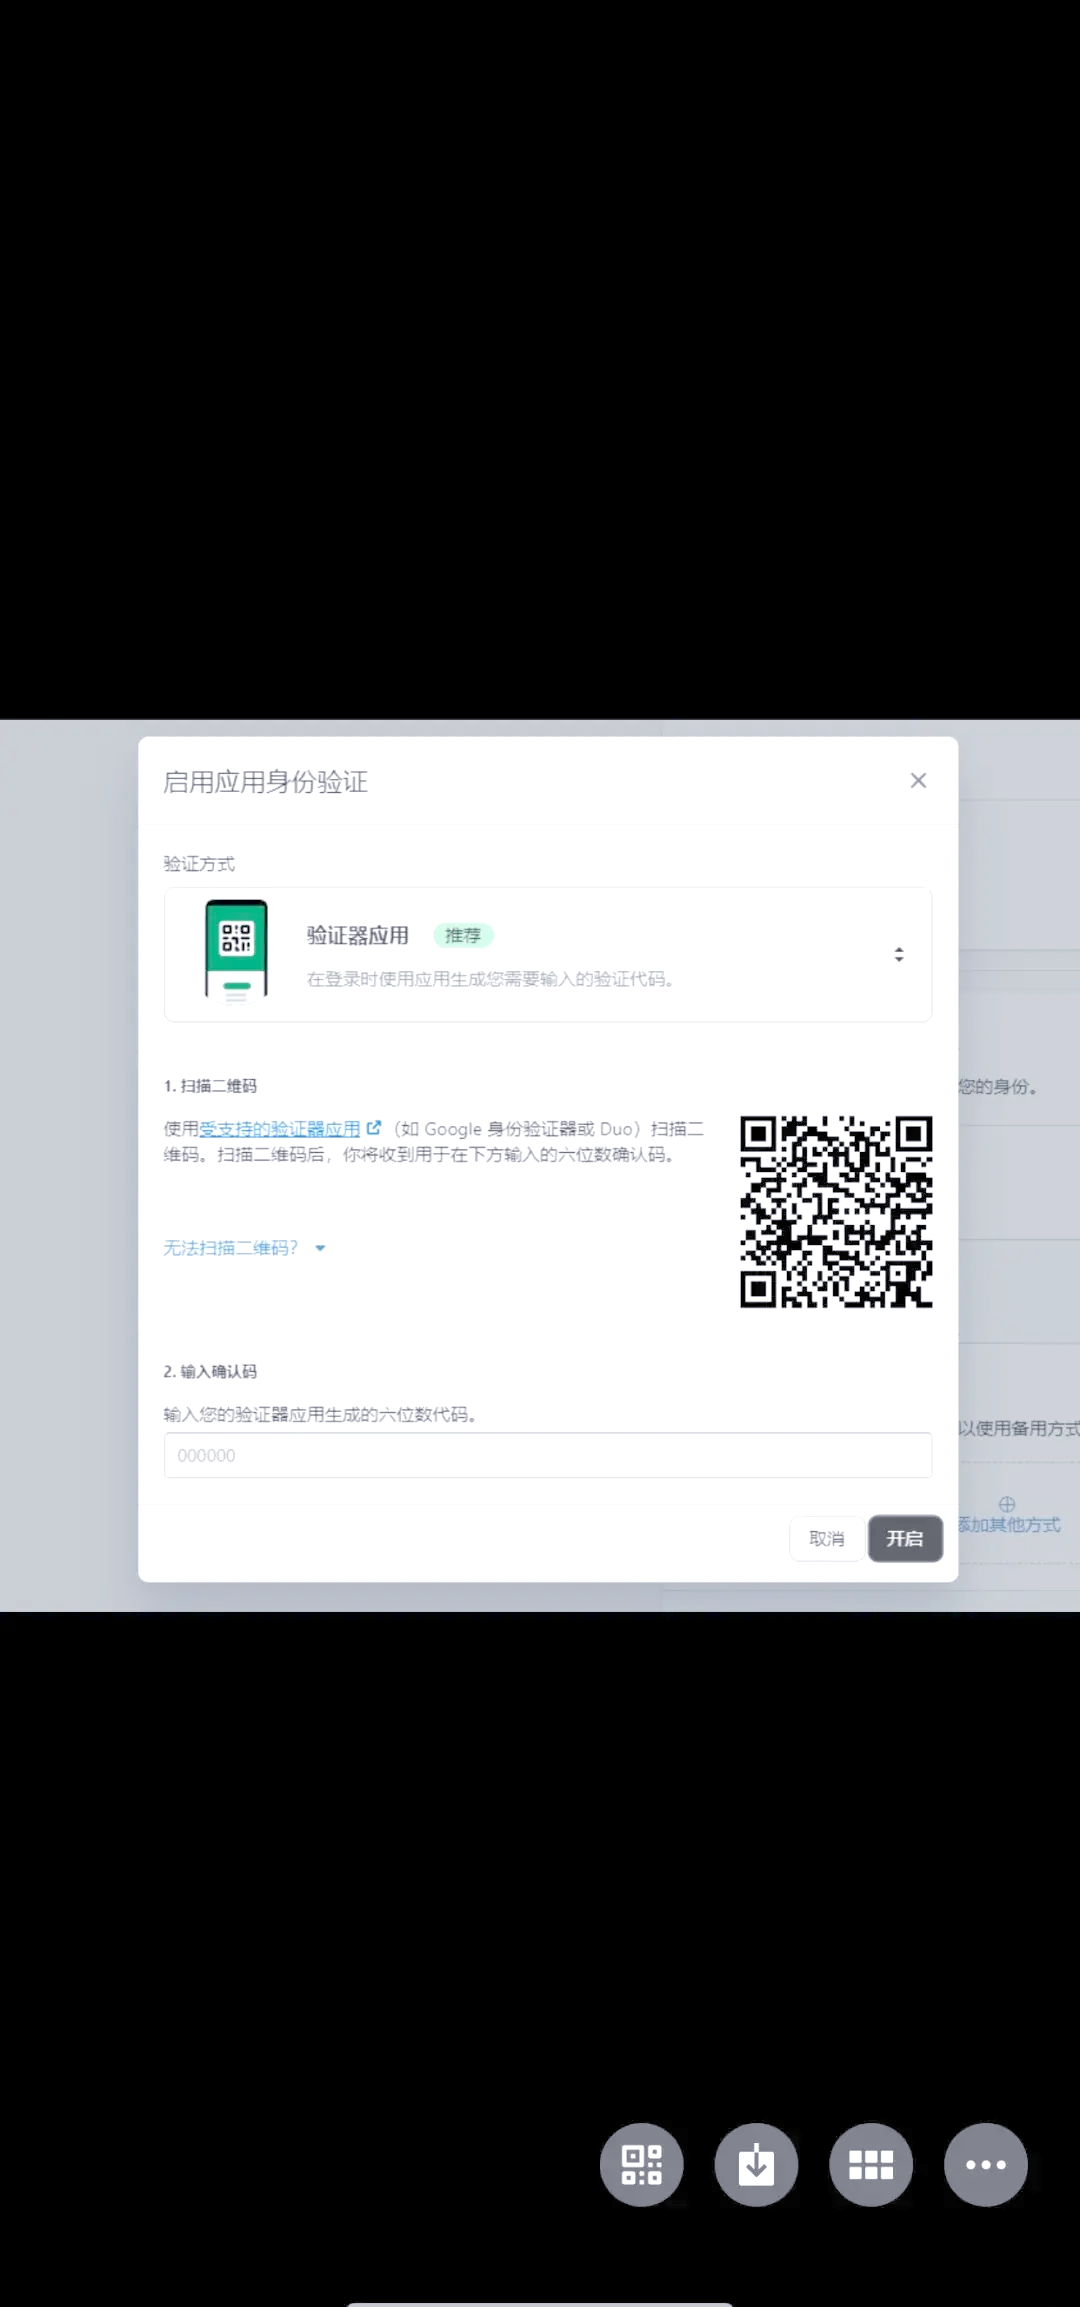Open the 验证方式 selector dropdown arrows
This screenshot has height=2307, width=1080.
click(899, 955)
